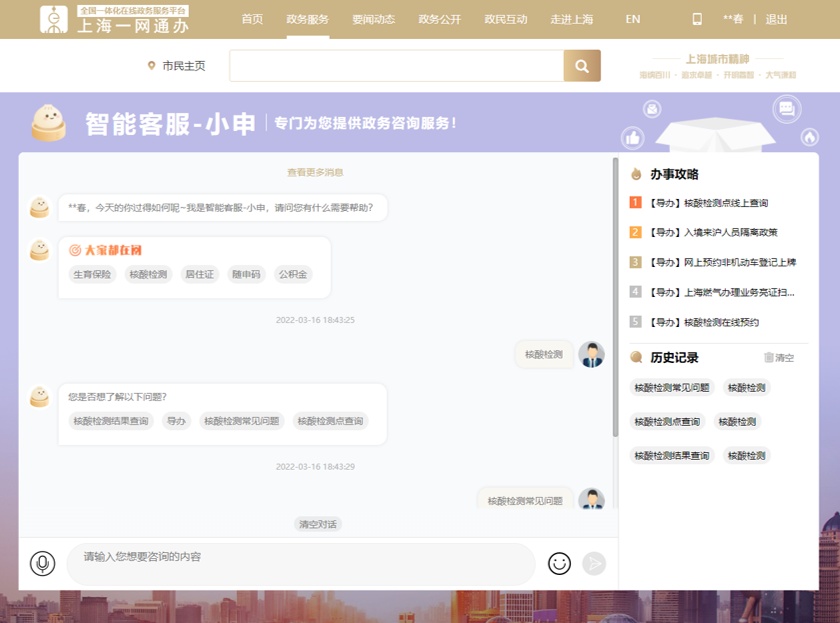Click the chat bubbles icon in banner
Image resolution: width=840 pixels, height=623 pixels.
tap(787, 109)
